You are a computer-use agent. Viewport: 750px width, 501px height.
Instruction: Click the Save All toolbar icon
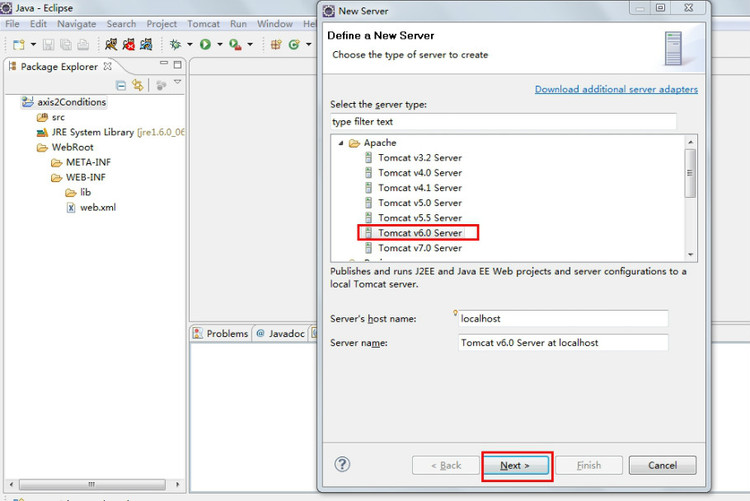click(x=66, y=45)
